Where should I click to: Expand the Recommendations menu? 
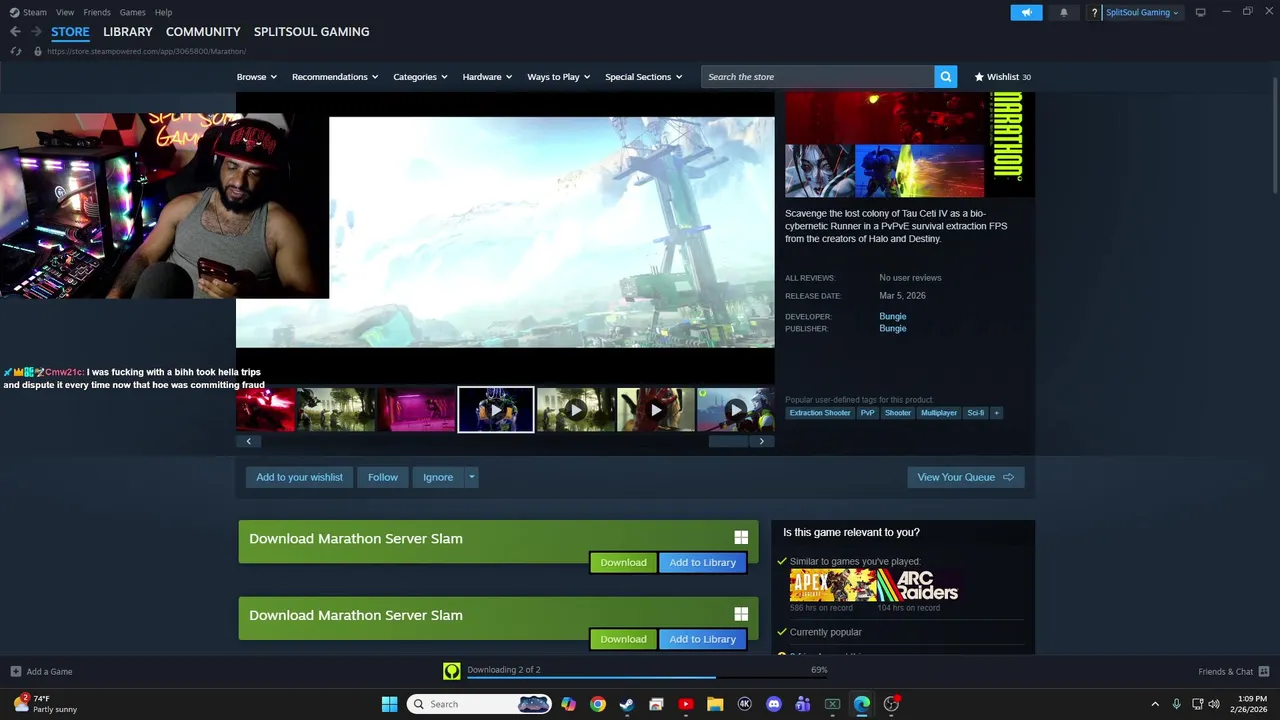click(x=335, y=77)
